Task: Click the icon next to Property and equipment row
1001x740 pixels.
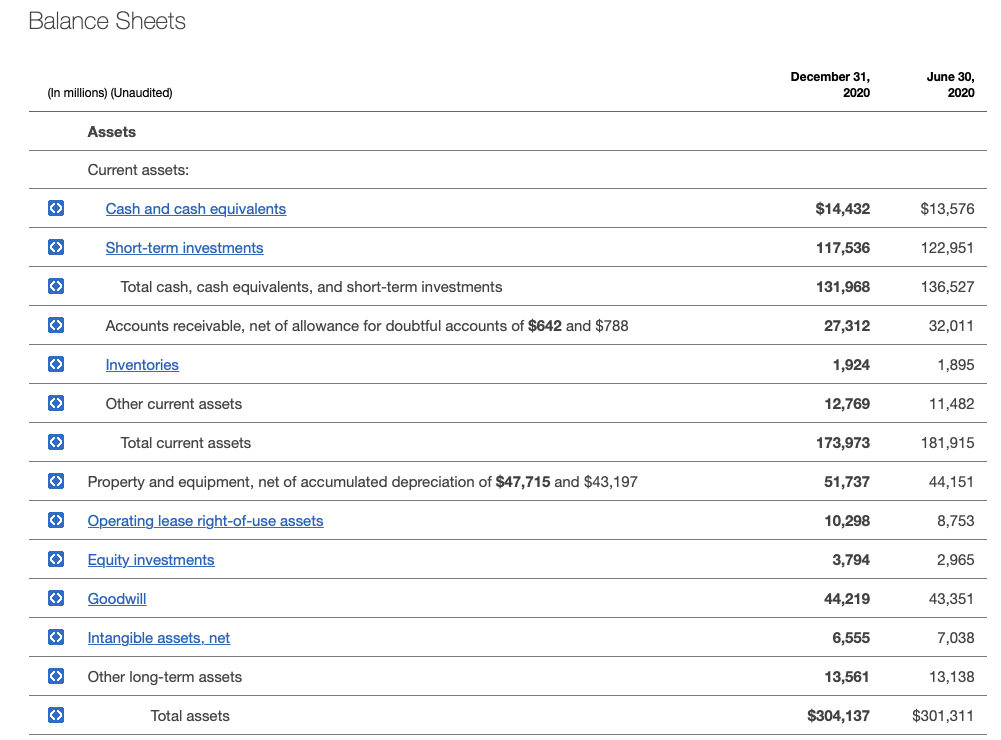Action: click(57, 482)
